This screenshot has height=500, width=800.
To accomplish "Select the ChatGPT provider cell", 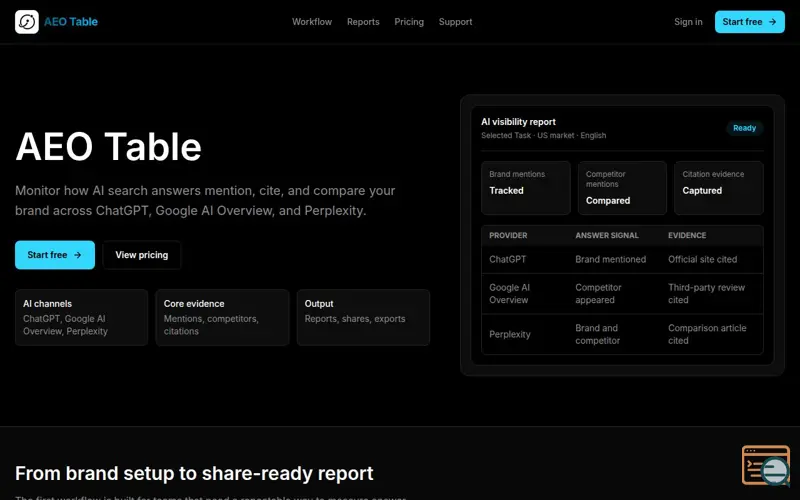I will (x=508, y=259).
